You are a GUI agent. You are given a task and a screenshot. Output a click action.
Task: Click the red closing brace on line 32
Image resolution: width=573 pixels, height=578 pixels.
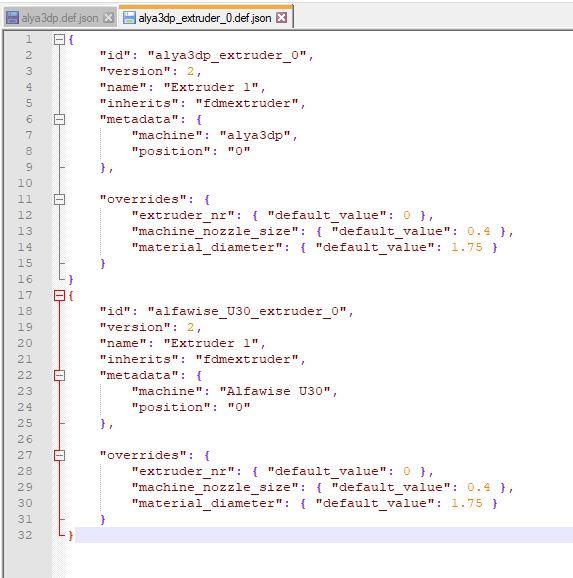pos(71,536)
